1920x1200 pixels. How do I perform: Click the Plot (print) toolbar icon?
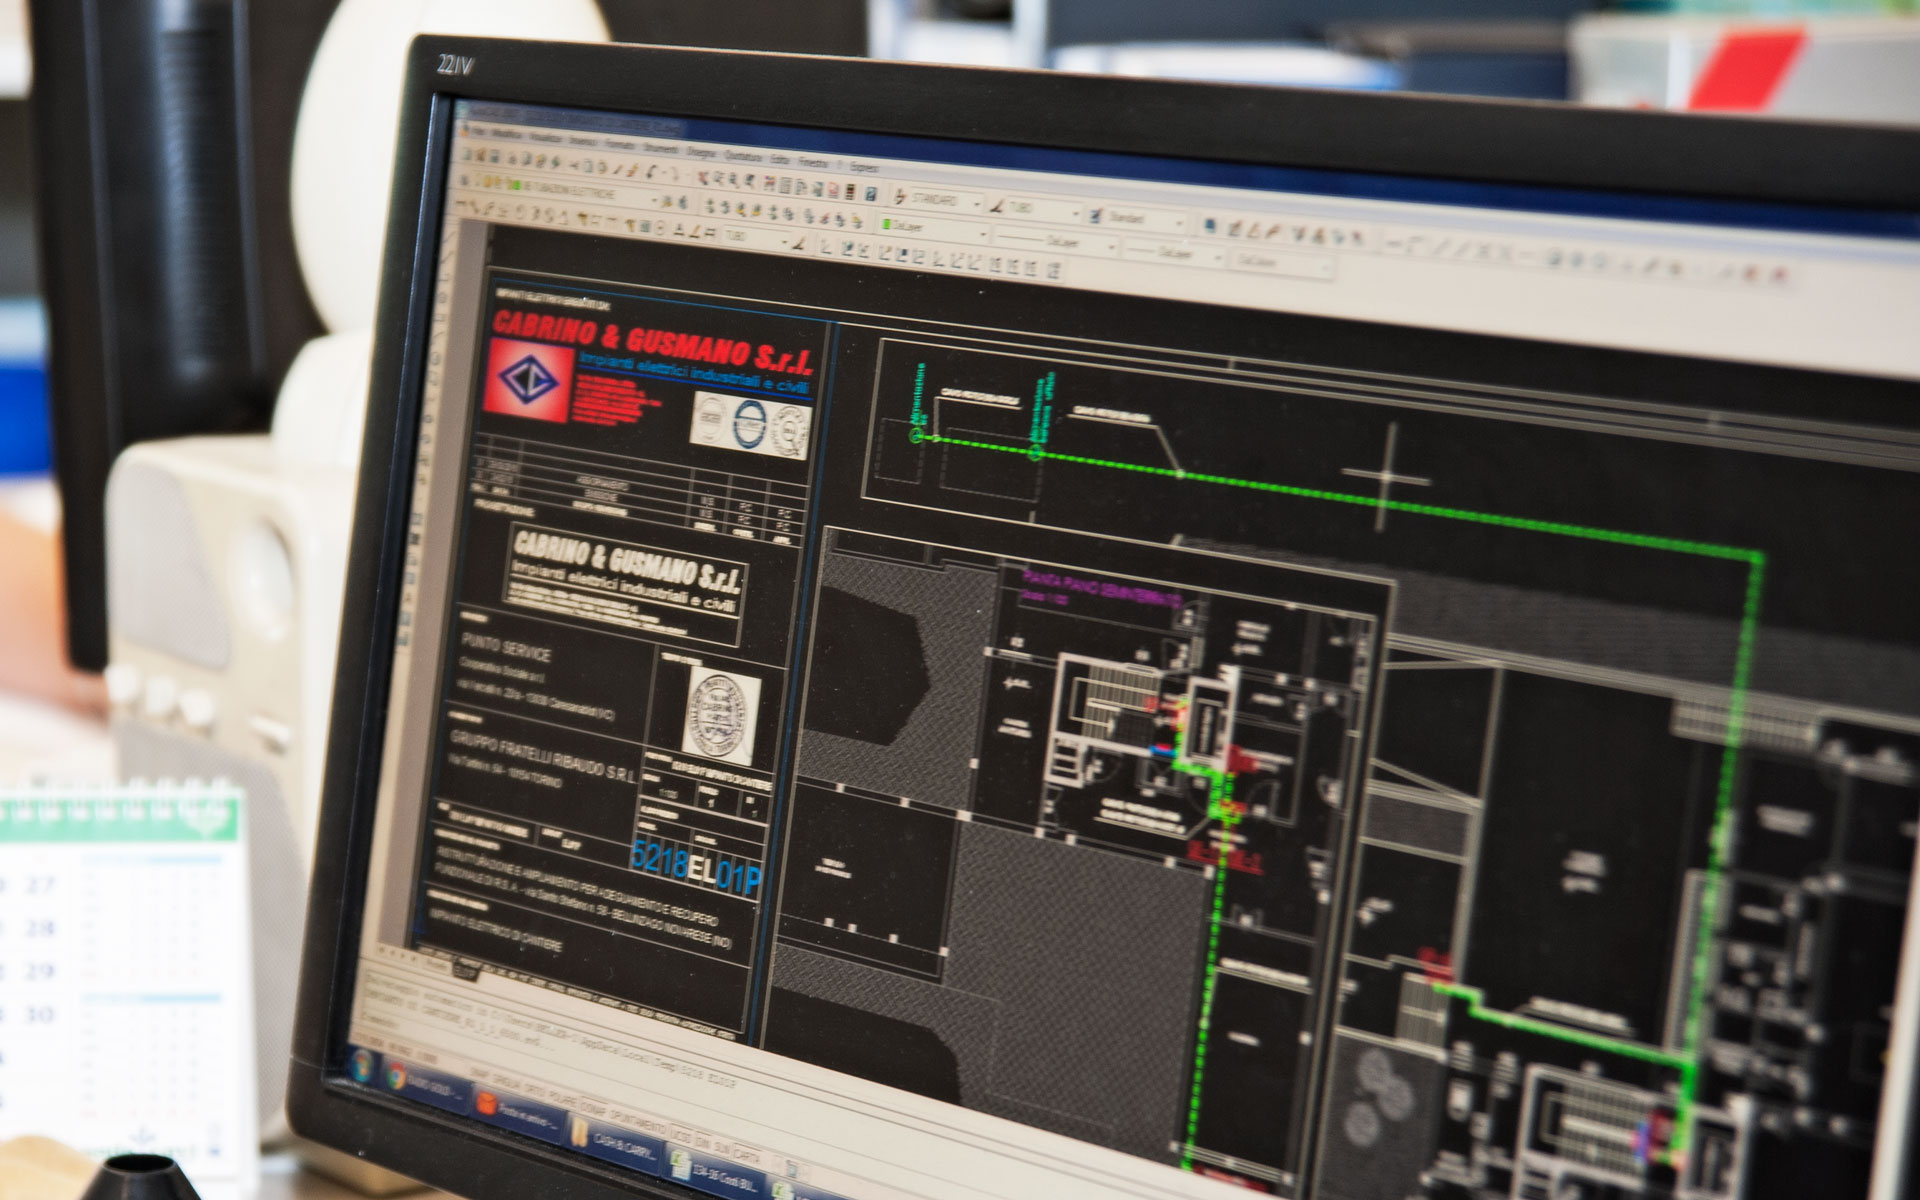[x=512, y=159]
